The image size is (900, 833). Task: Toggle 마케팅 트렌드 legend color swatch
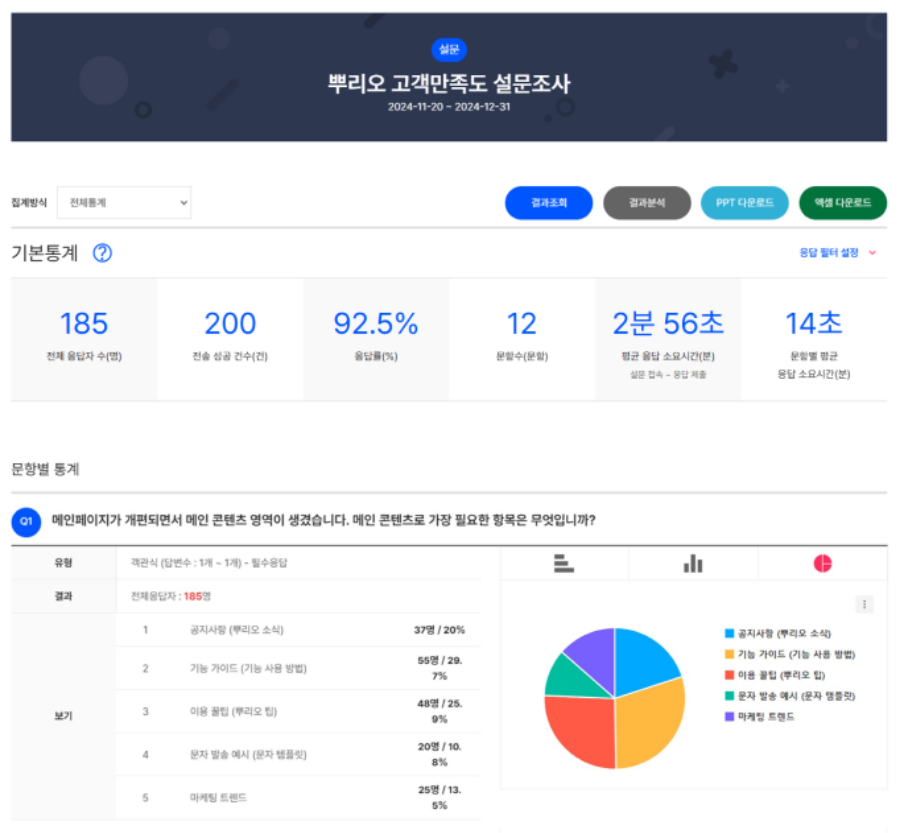coord(730,716)
